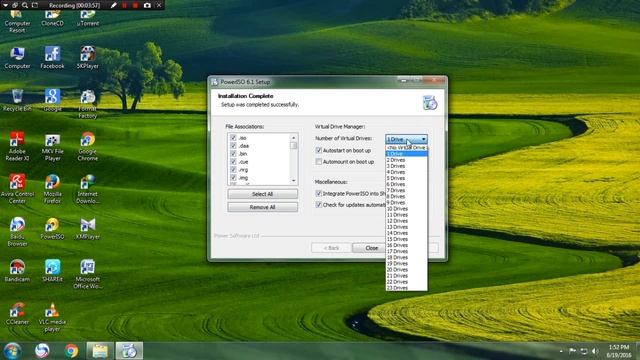640x360 pixels.
Task: Choose 20 Drives from the list
Action: [407, 270]
